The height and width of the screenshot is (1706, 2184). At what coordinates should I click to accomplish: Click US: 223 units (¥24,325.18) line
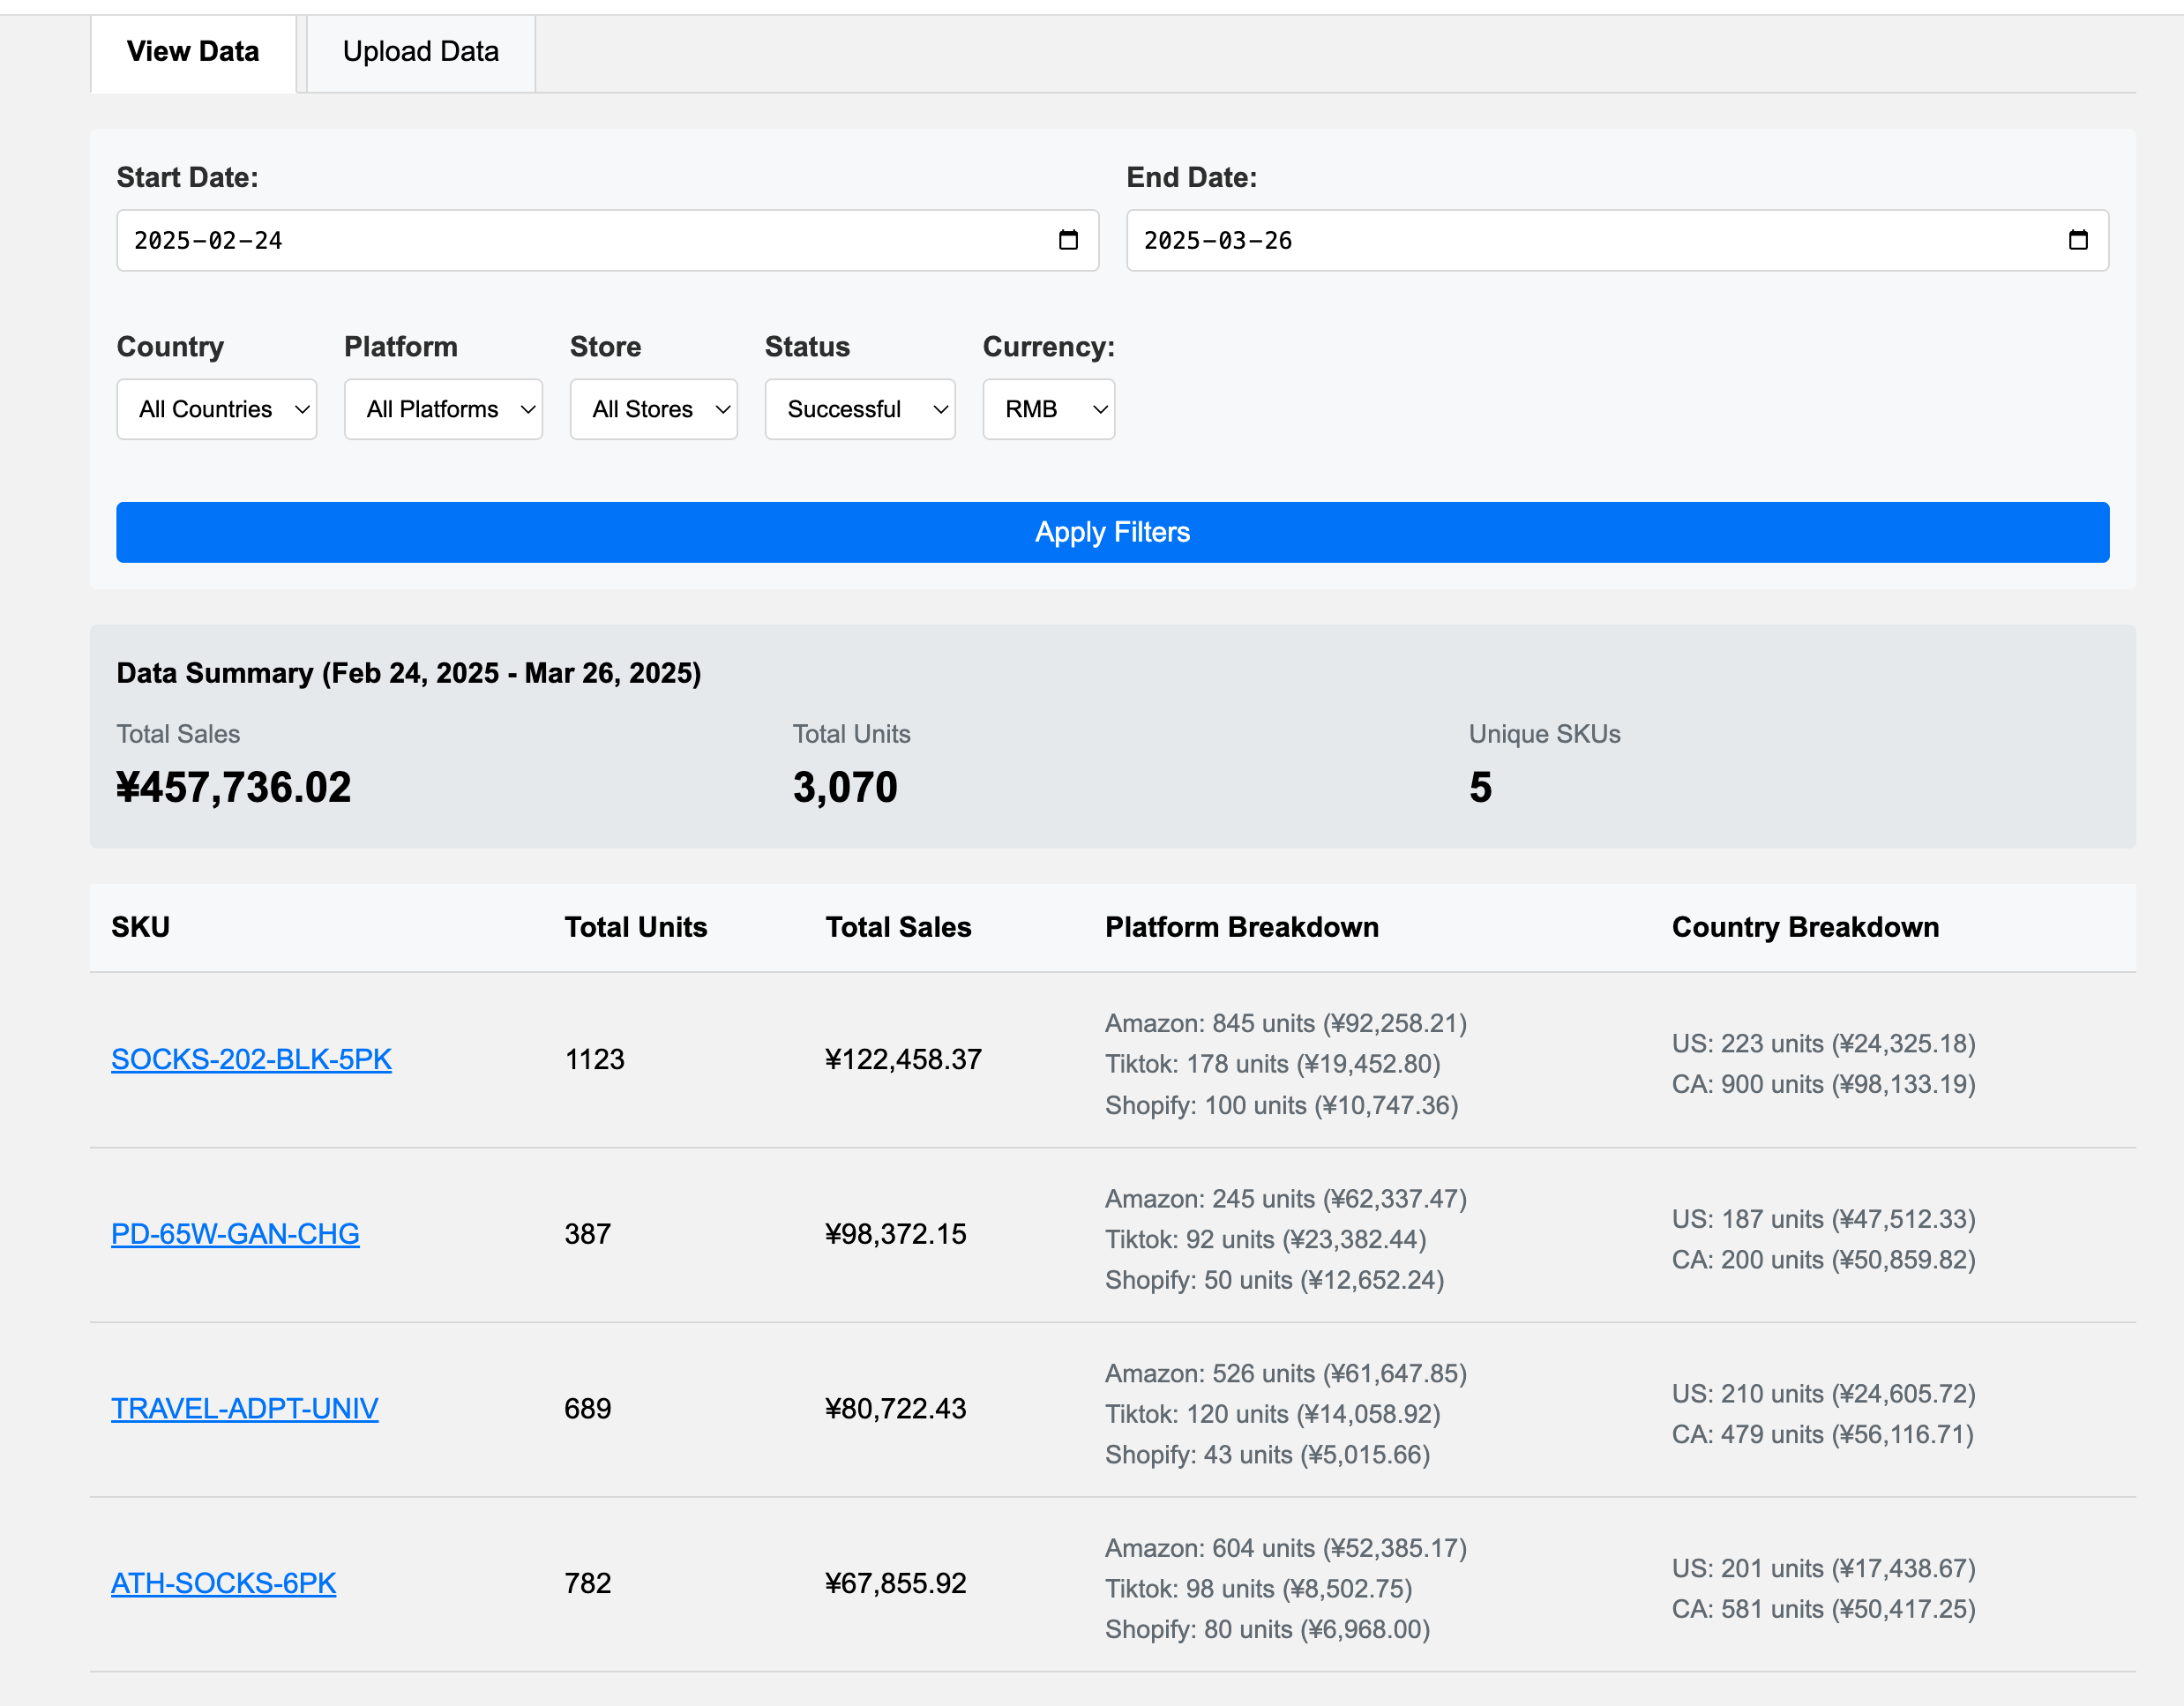[1824, 1043]
